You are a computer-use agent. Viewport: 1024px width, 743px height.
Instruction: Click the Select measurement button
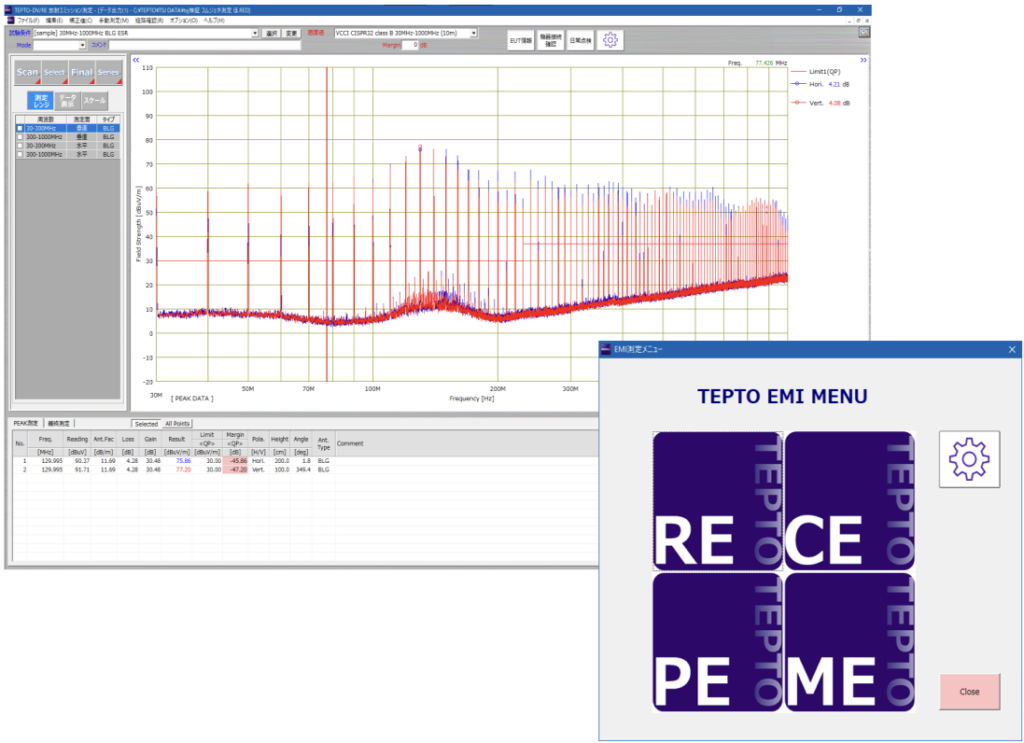coord(55,72)
